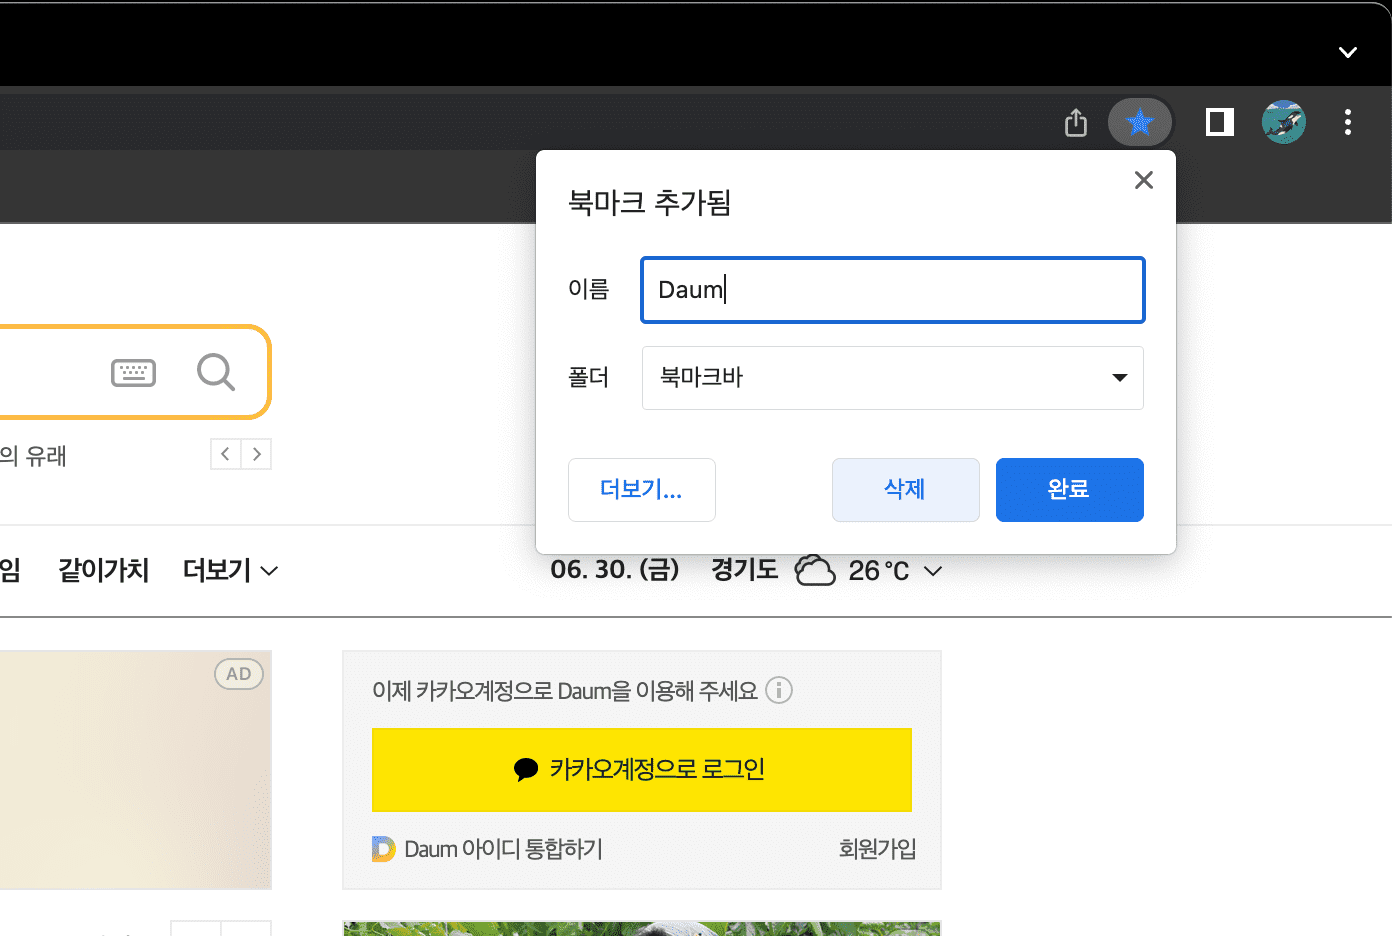Click the 경기도 location text
Image resolution: width=1392 pixels, height=936 pixels.
744,570
